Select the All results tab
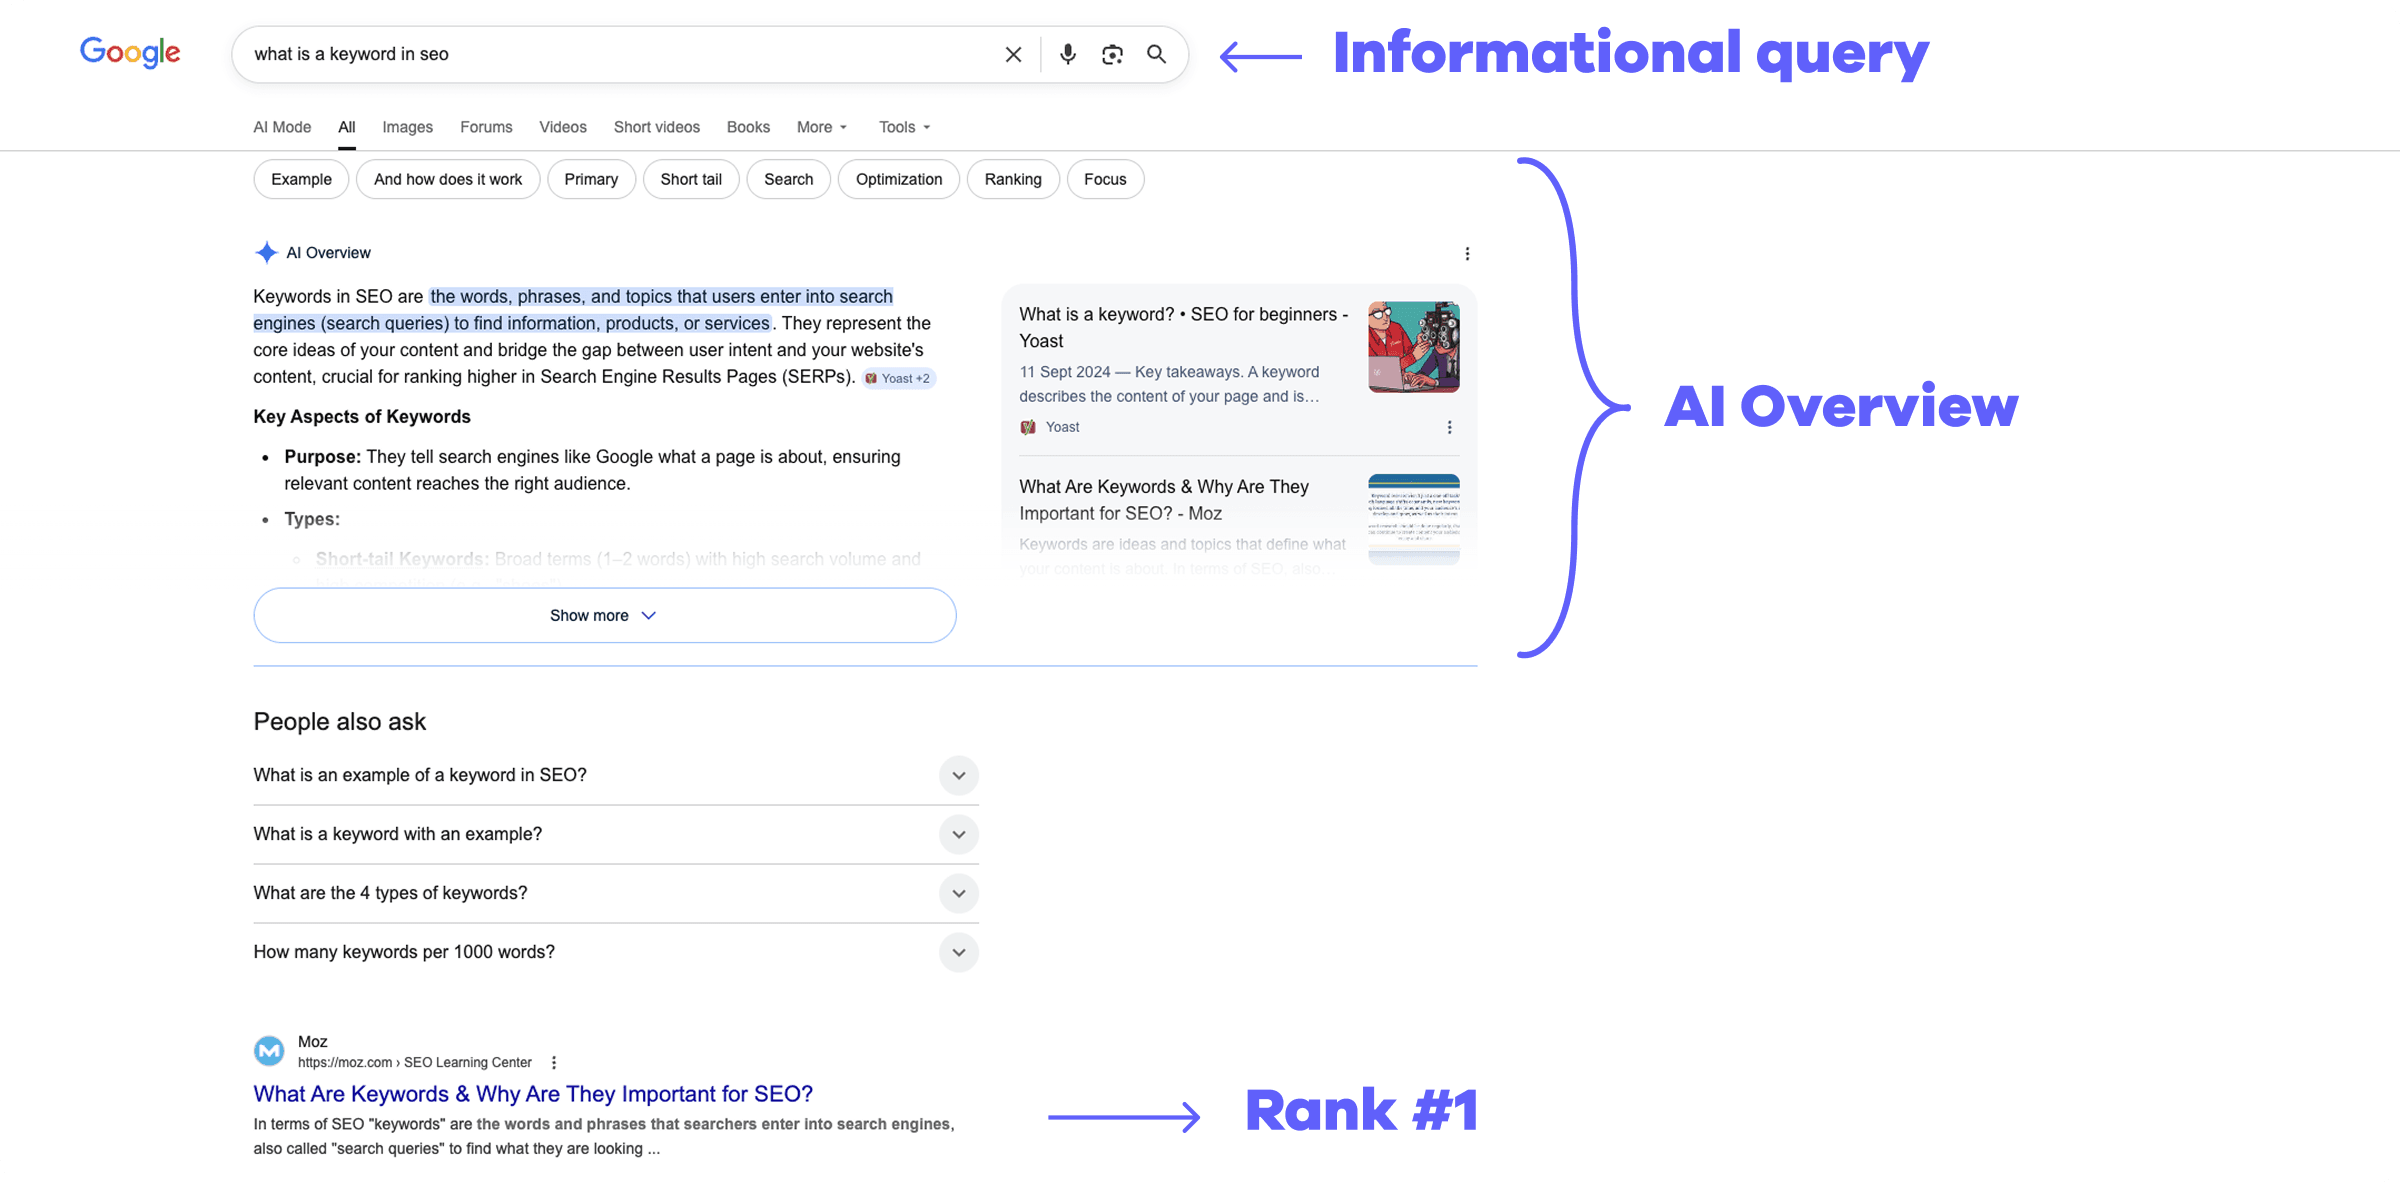The height and width of the screenshot is (1184, 2400). point(347,127)
